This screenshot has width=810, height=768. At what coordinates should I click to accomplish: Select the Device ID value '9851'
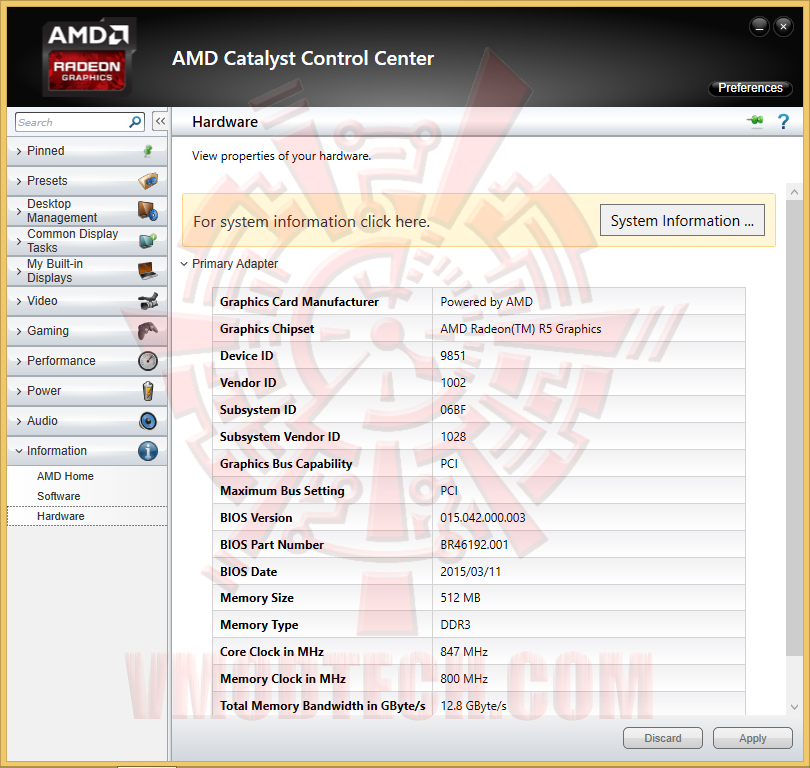pyautogui.click(x=453, y=356)
